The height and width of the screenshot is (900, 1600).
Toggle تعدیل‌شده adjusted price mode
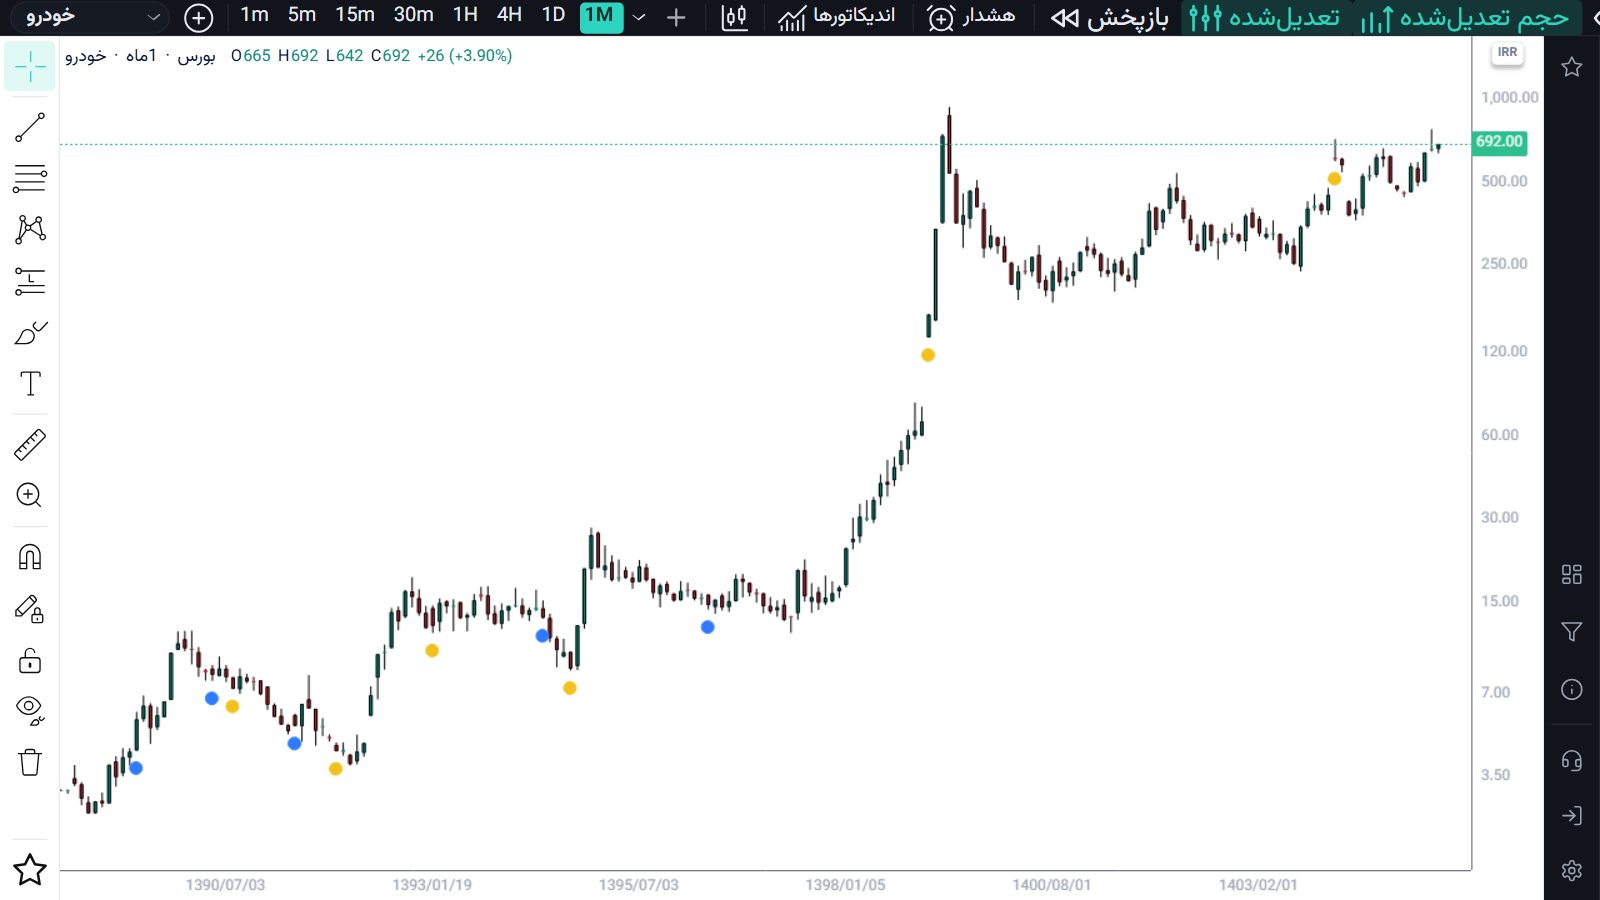[x=1264, y=17]
